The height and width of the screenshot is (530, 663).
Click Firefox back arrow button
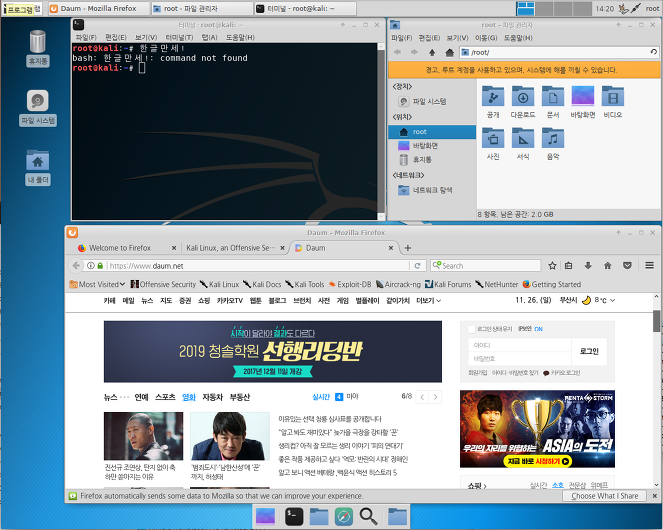(x=76, y=266)
